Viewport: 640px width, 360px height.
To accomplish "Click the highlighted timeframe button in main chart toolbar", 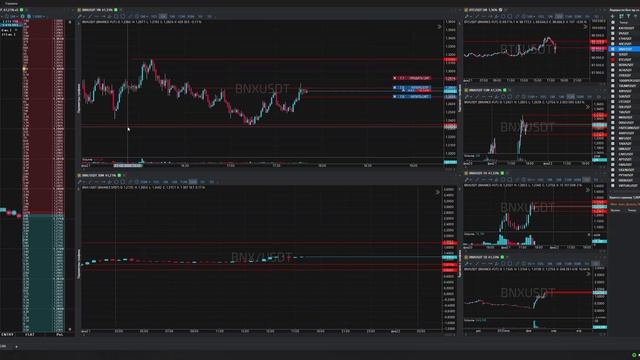I will coord(163,16).
